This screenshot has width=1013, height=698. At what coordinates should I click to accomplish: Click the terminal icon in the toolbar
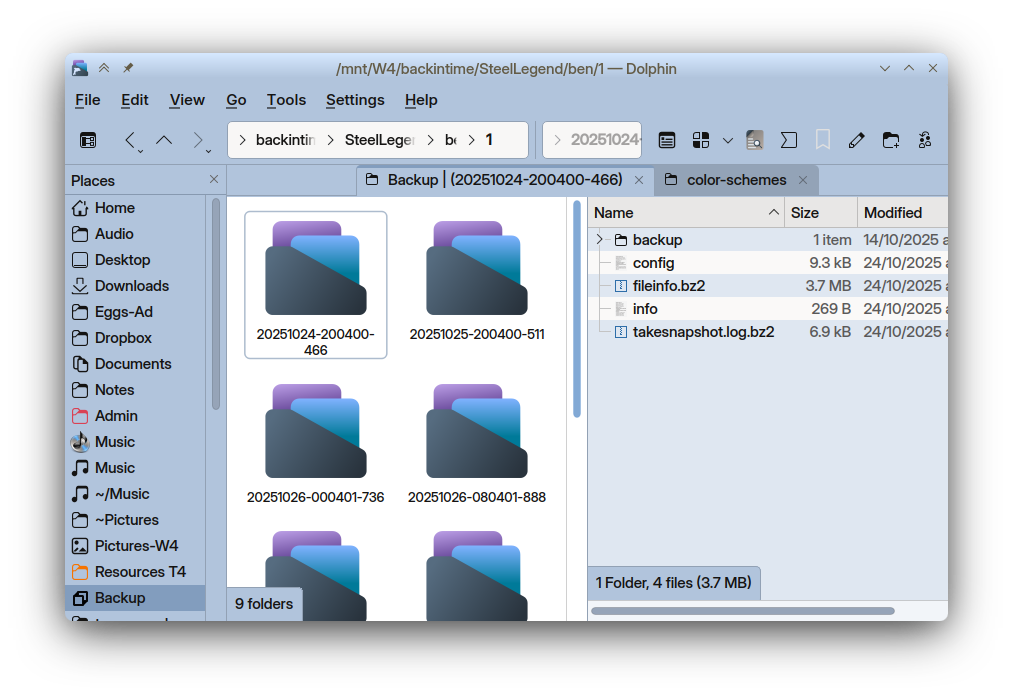788,140
